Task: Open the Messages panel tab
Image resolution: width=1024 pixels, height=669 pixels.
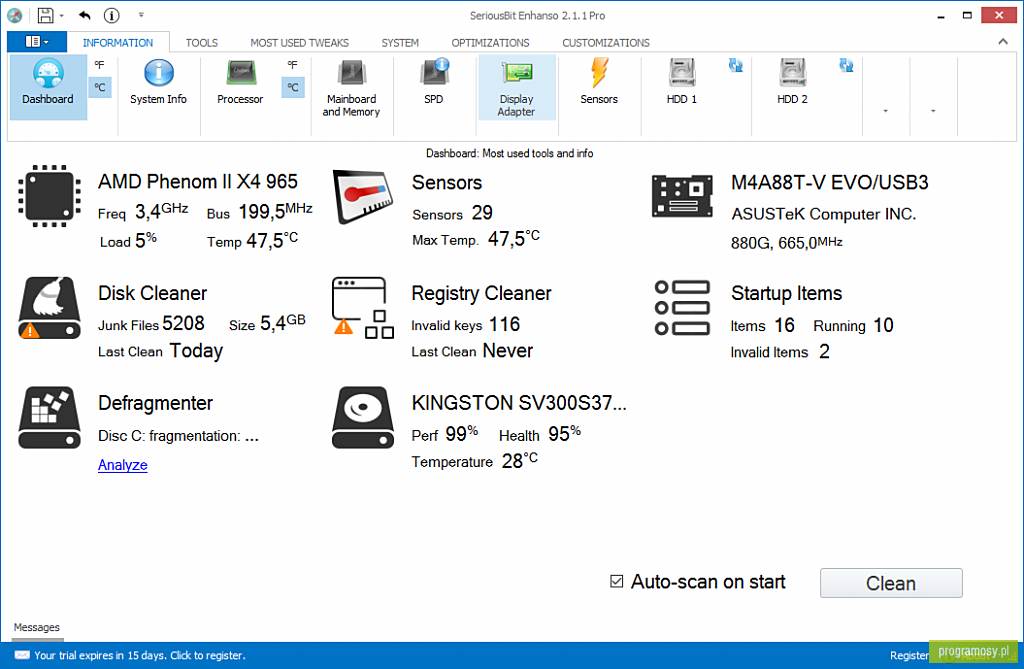Action: 37,627
